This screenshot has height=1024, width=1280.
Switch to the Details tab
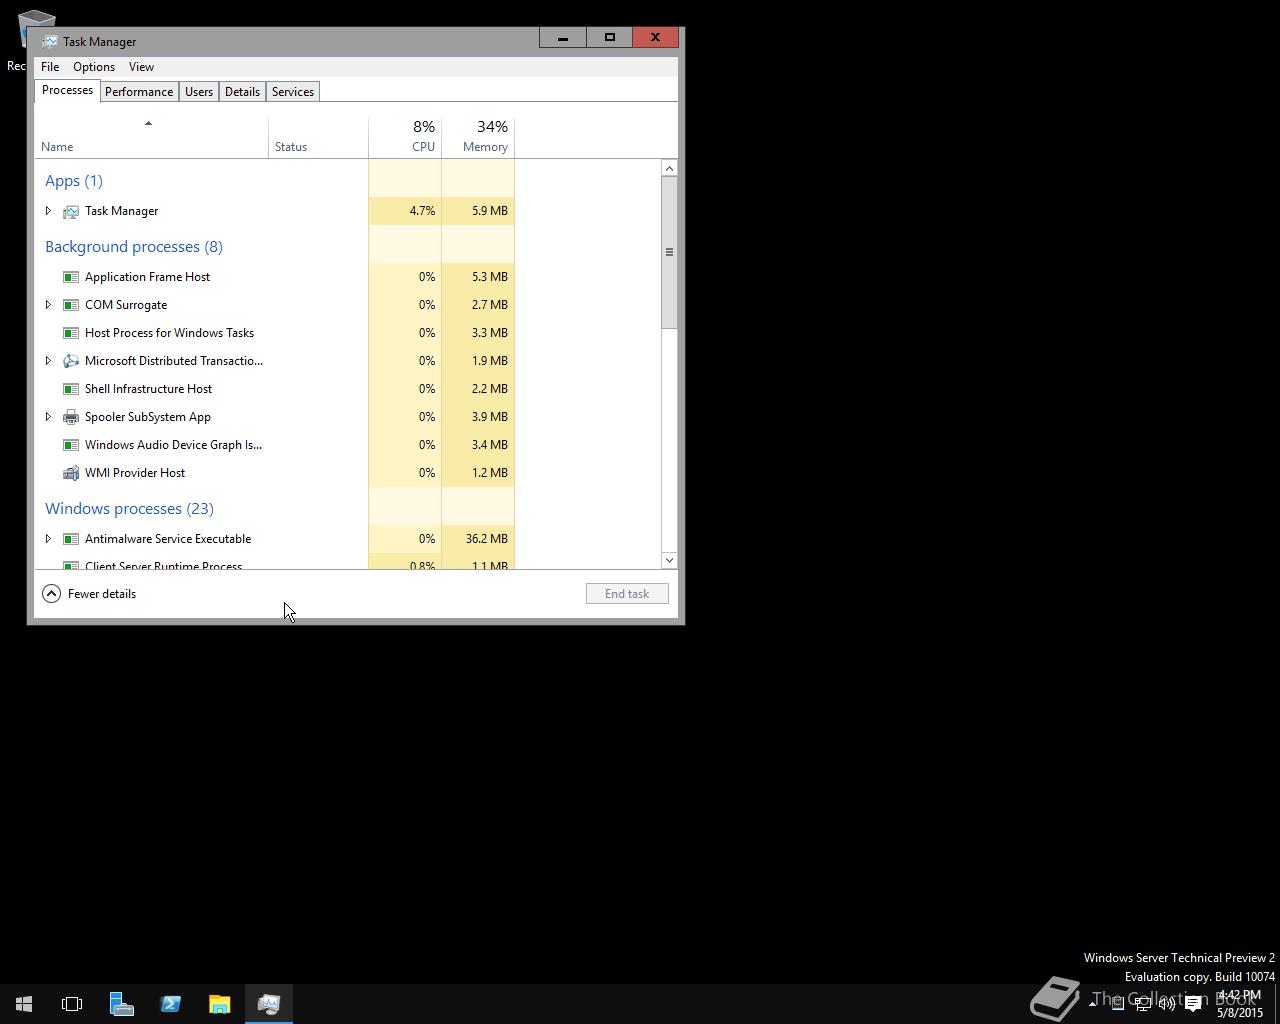[242, 92]
